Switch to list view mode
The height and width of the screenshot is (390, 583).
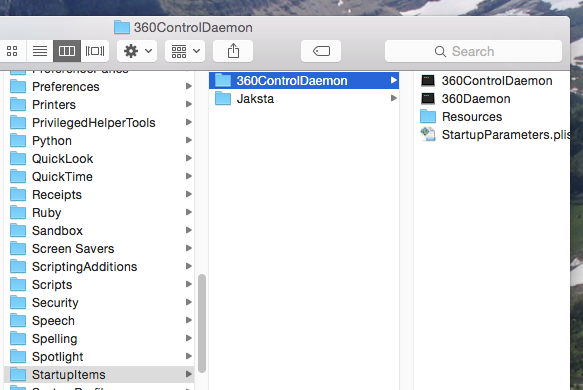[40, 51]
